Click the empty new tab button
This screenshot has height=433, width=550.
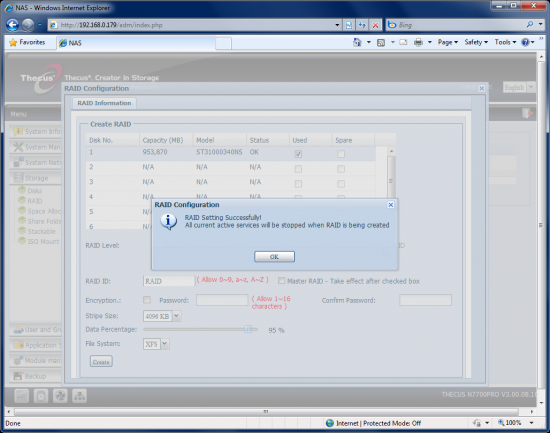click(x=223, y=43)
